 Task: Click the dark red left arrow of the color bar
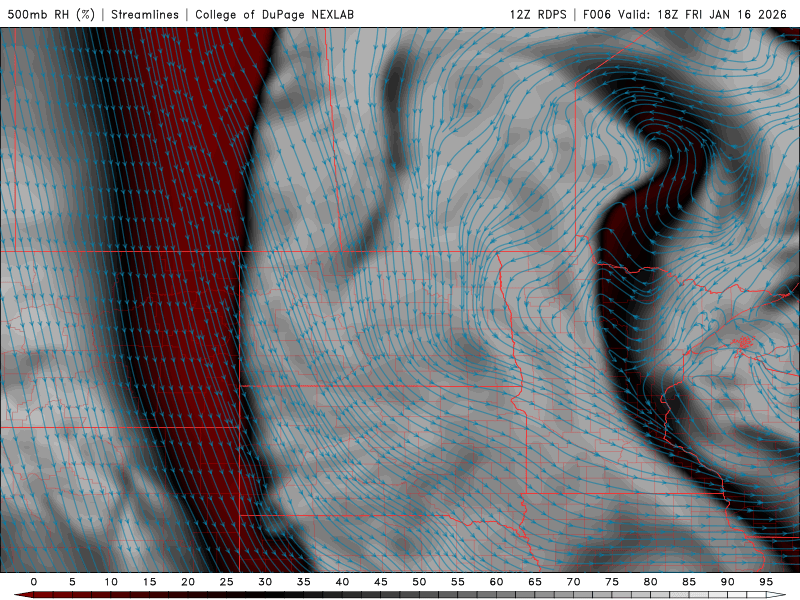24,595
